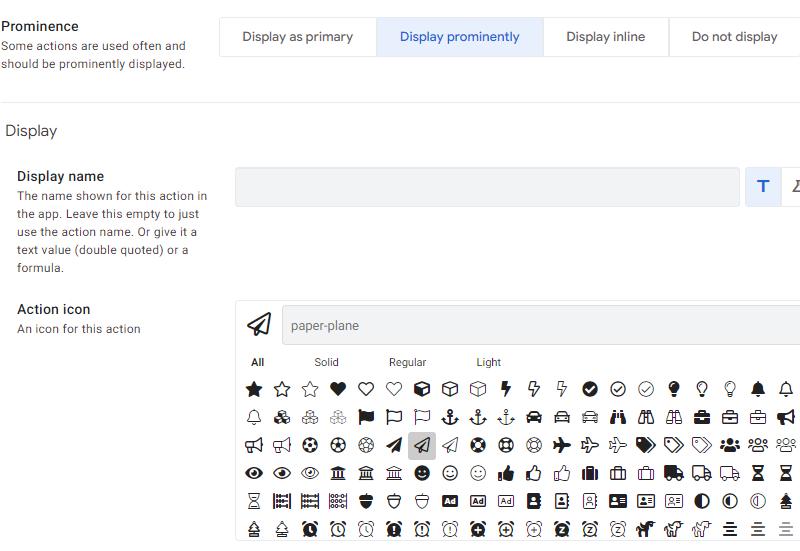Pick the solid check-circle icon

(x=590, y=389)
